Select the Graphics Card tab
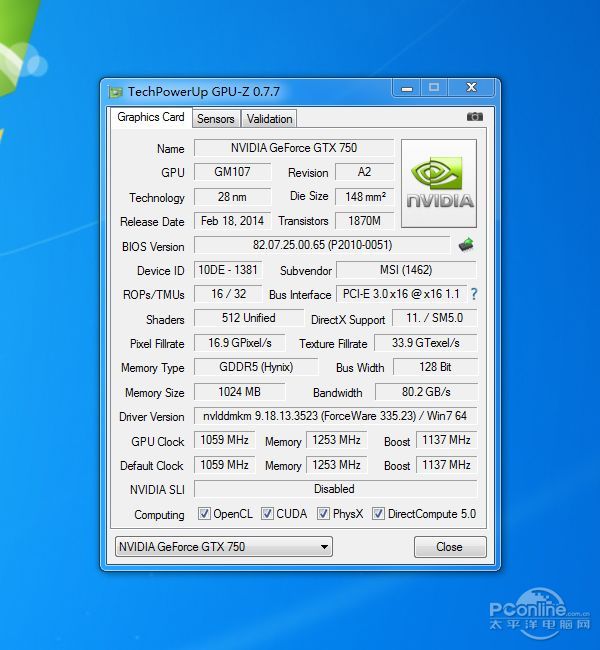Viewport: 600px width, 650px height. (151, 117)
